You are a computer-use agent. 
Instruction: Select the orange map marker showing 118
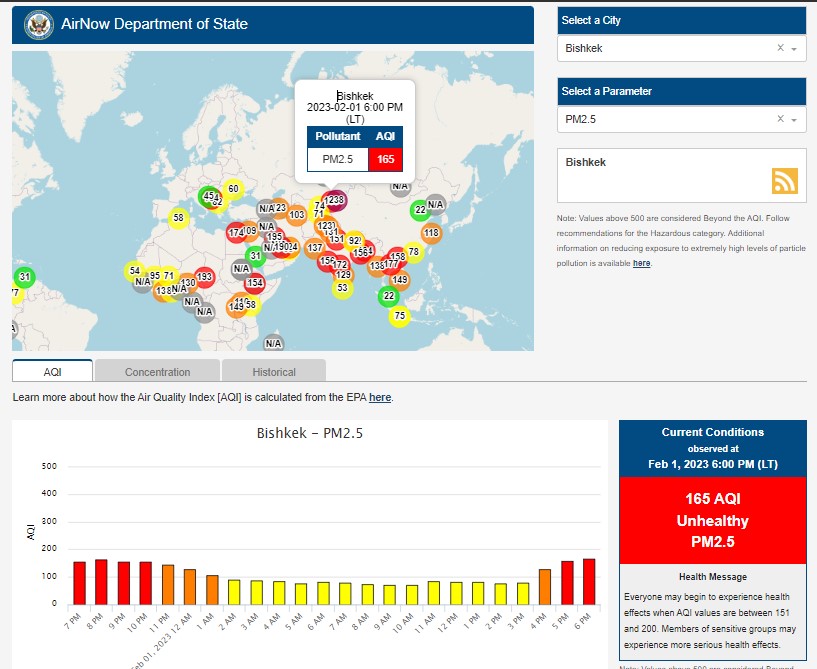[x=431, y=233]
